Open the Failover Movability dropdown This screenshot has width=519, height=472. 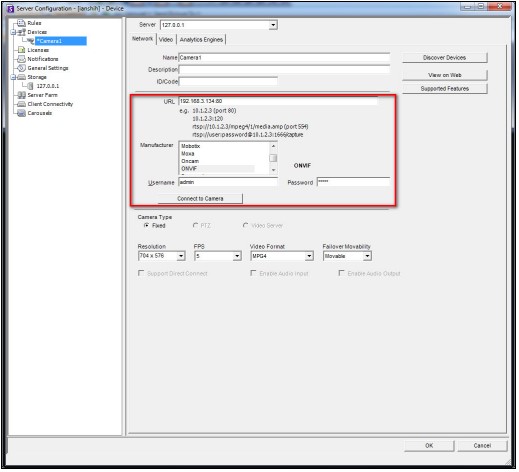point(367,256)
